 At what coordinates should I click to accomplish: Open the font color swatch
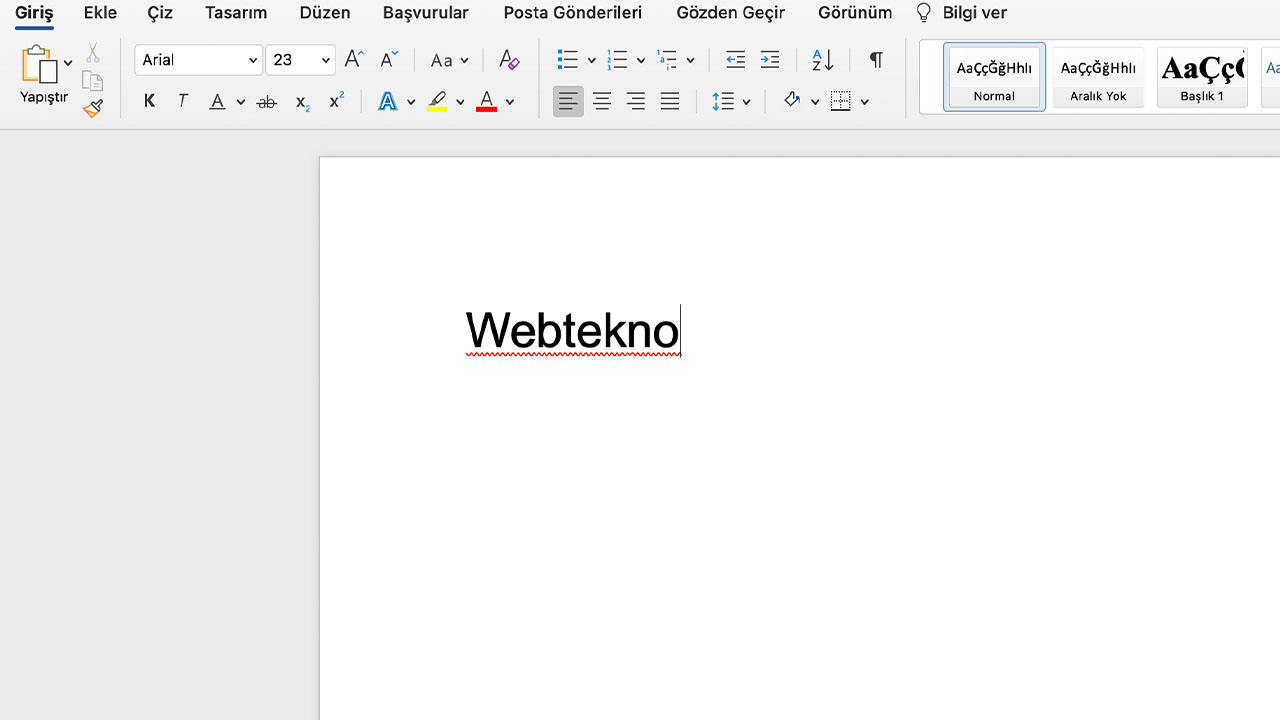(x=487, y=101)
